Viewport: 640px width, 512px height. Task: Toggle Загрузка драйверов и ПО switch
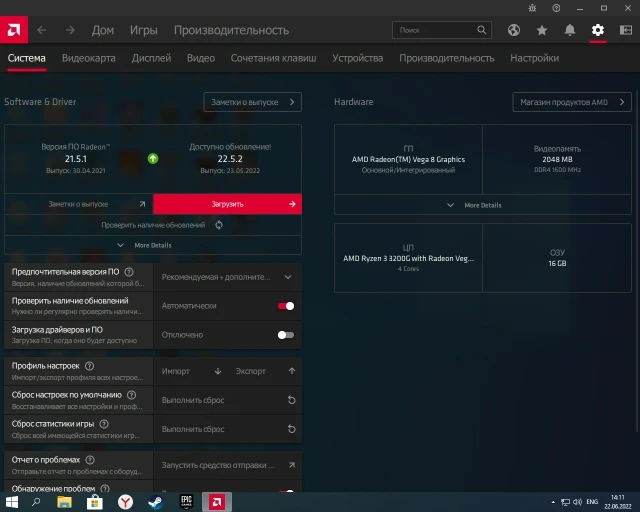tap(286, 335)
